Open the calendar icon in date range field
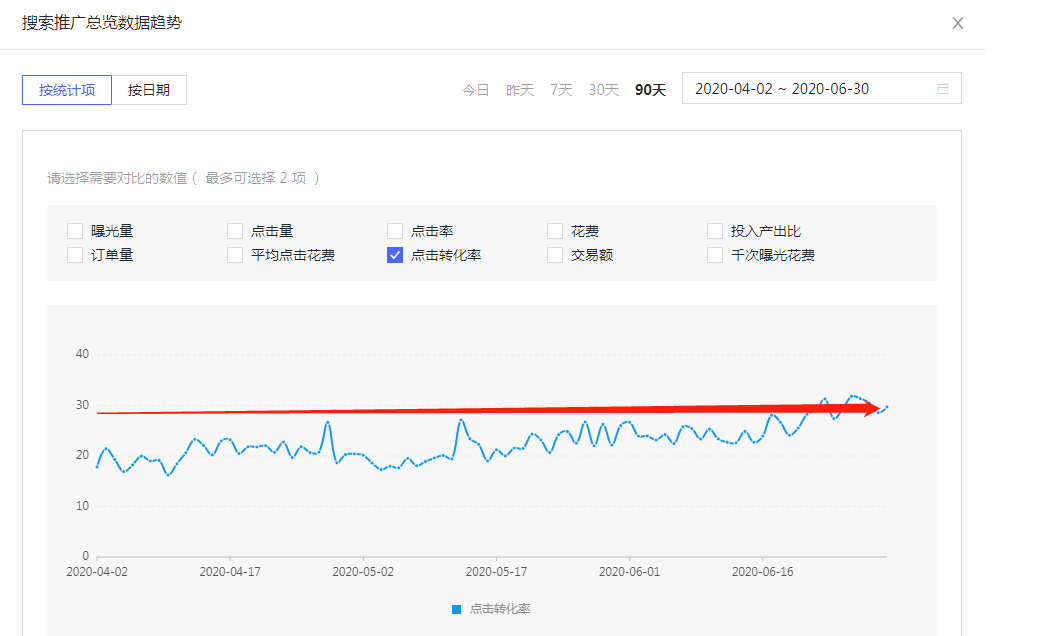Viewport: 1057px width, 636px height. click(x=943, y=89)
